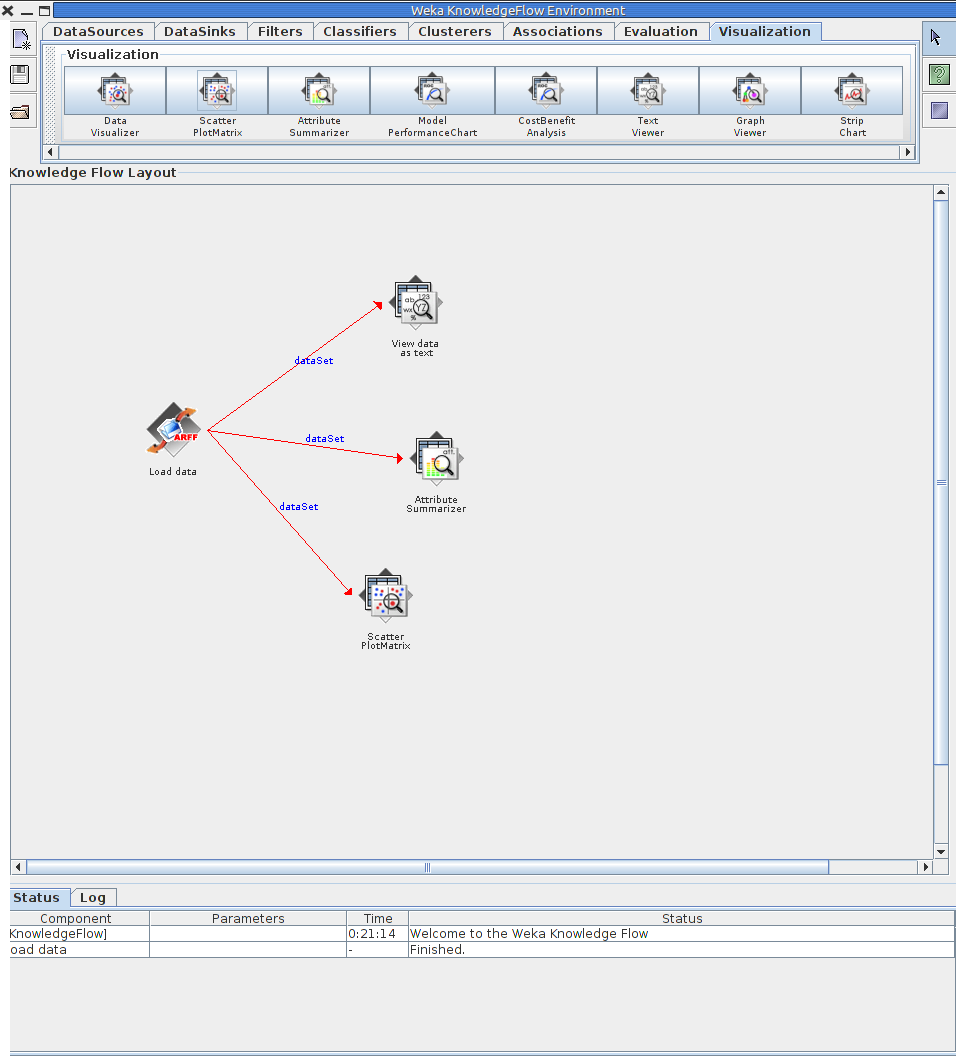This screenshot has width=956, height=1056.
Task: Switch to the Classifiers tab
Action: [360, 31]
